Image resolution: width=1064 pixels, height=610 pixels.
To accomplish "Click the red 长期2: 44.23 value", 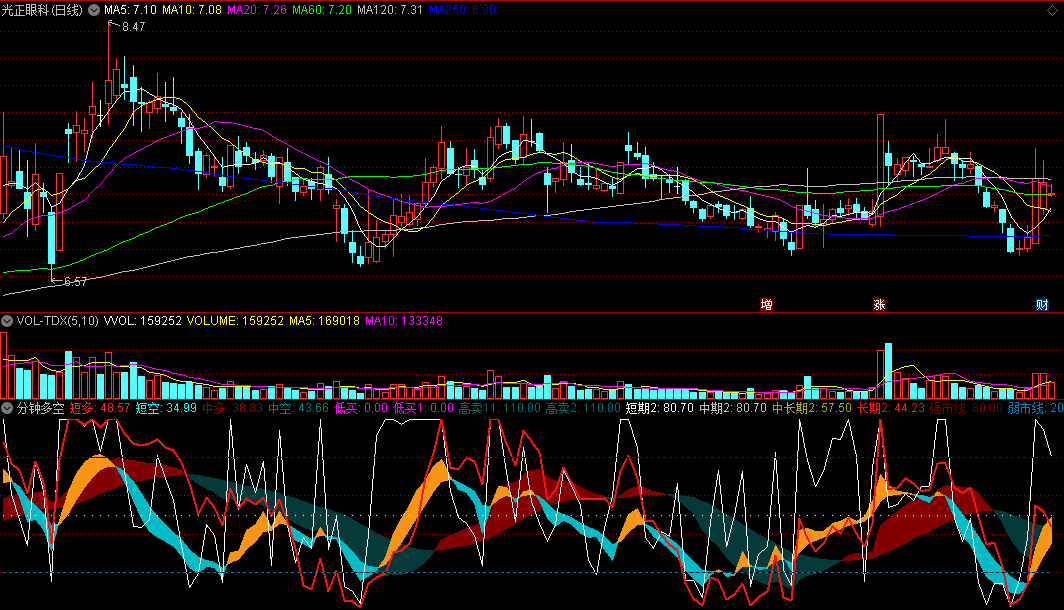I will pos(890,408).
